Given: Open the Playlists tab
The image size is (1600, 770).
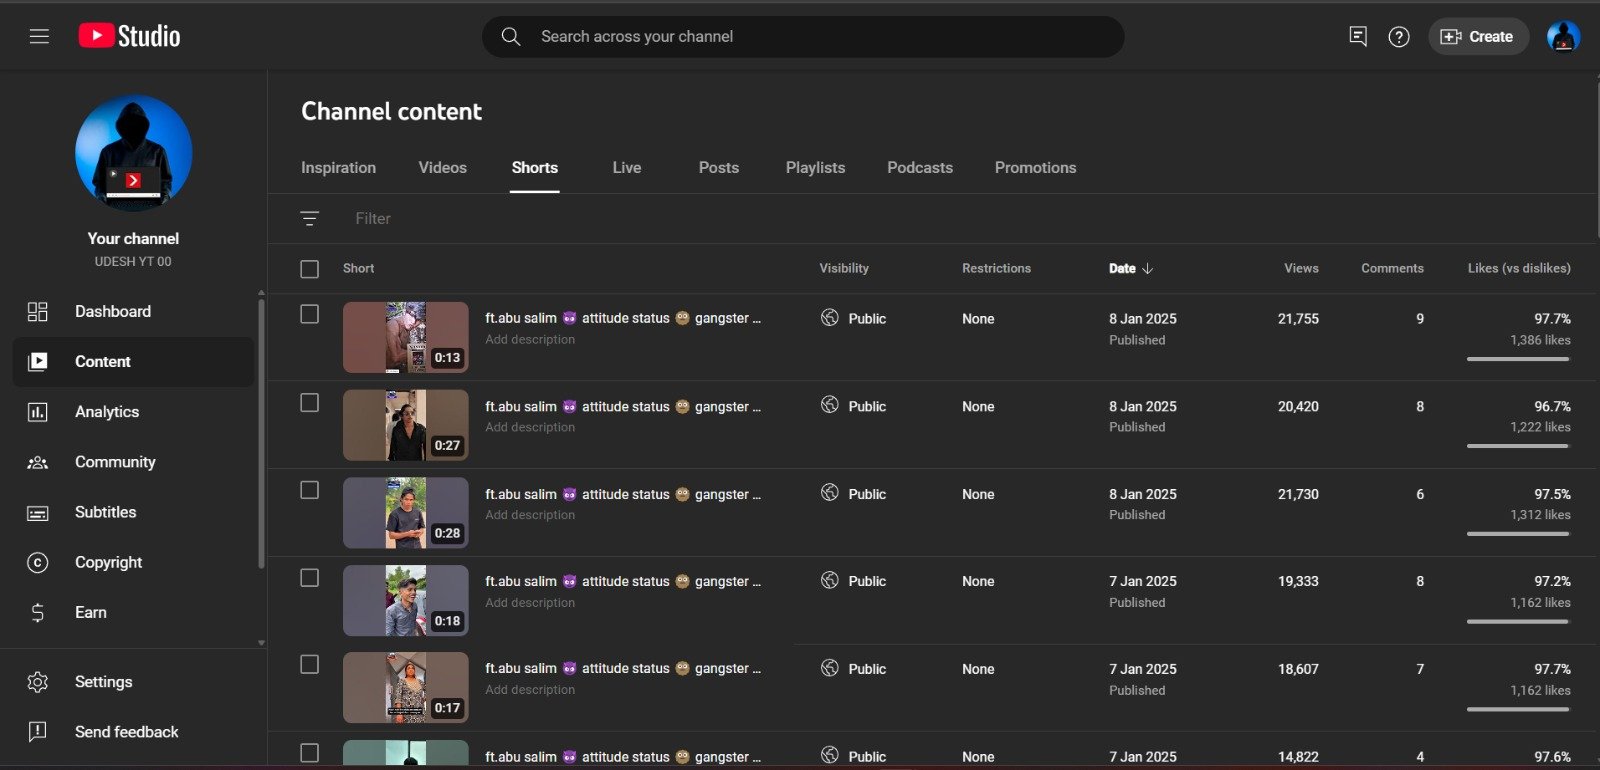Looking at the screenshot, I should point(816,168).
